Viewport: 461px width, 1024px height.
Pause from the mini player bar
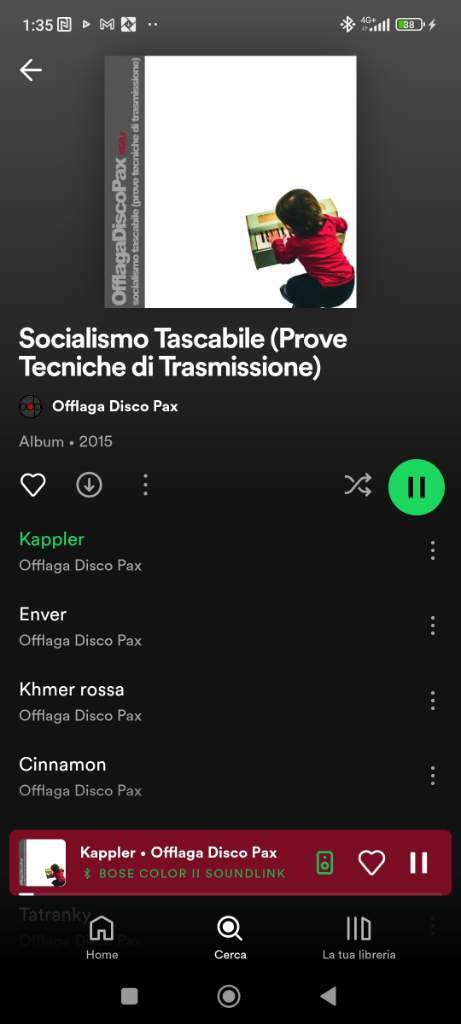(x=419, y=863)
